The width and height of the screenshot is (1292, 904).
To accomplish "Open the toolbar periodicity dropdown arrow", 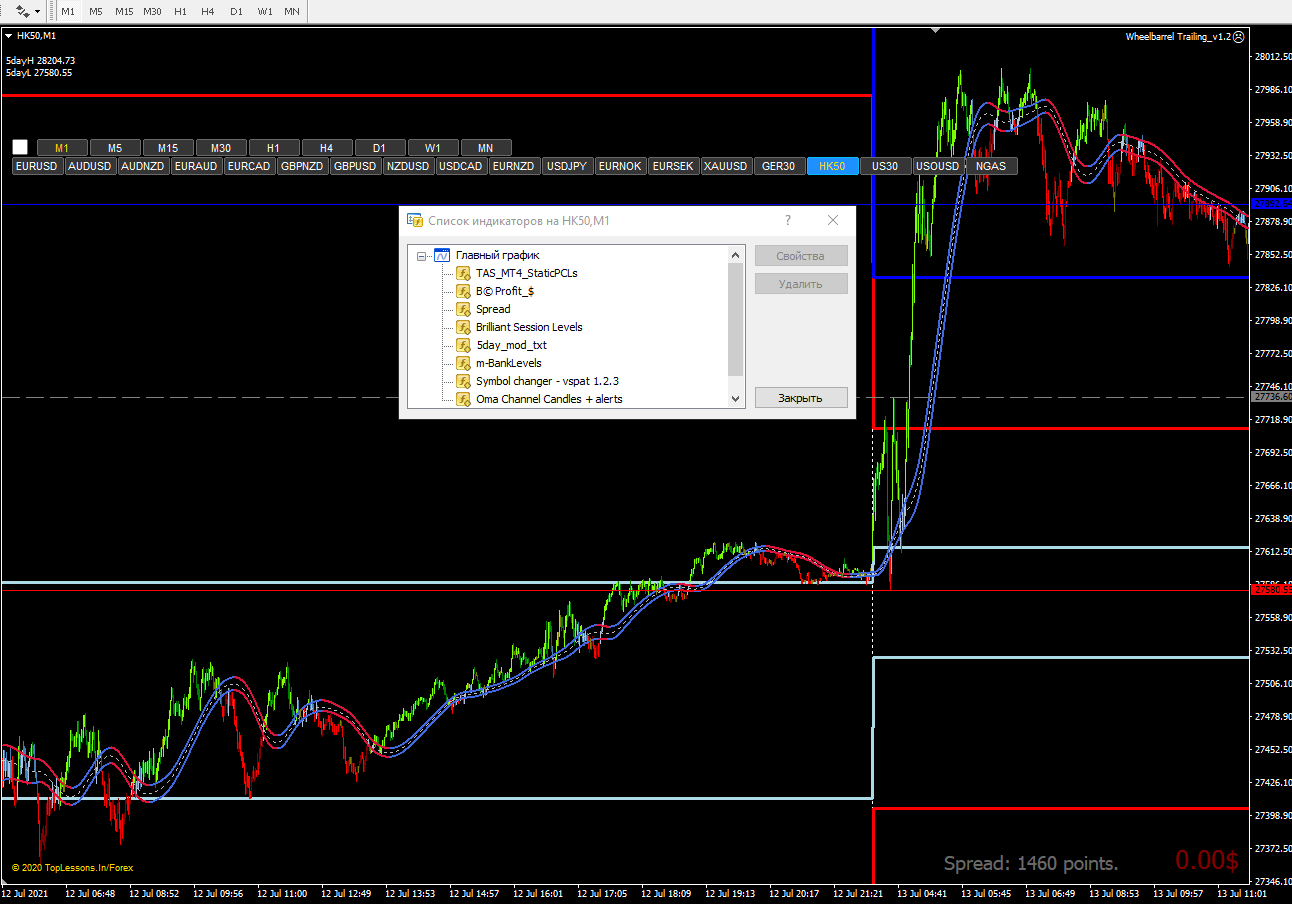I will click(x=37, y=11).
